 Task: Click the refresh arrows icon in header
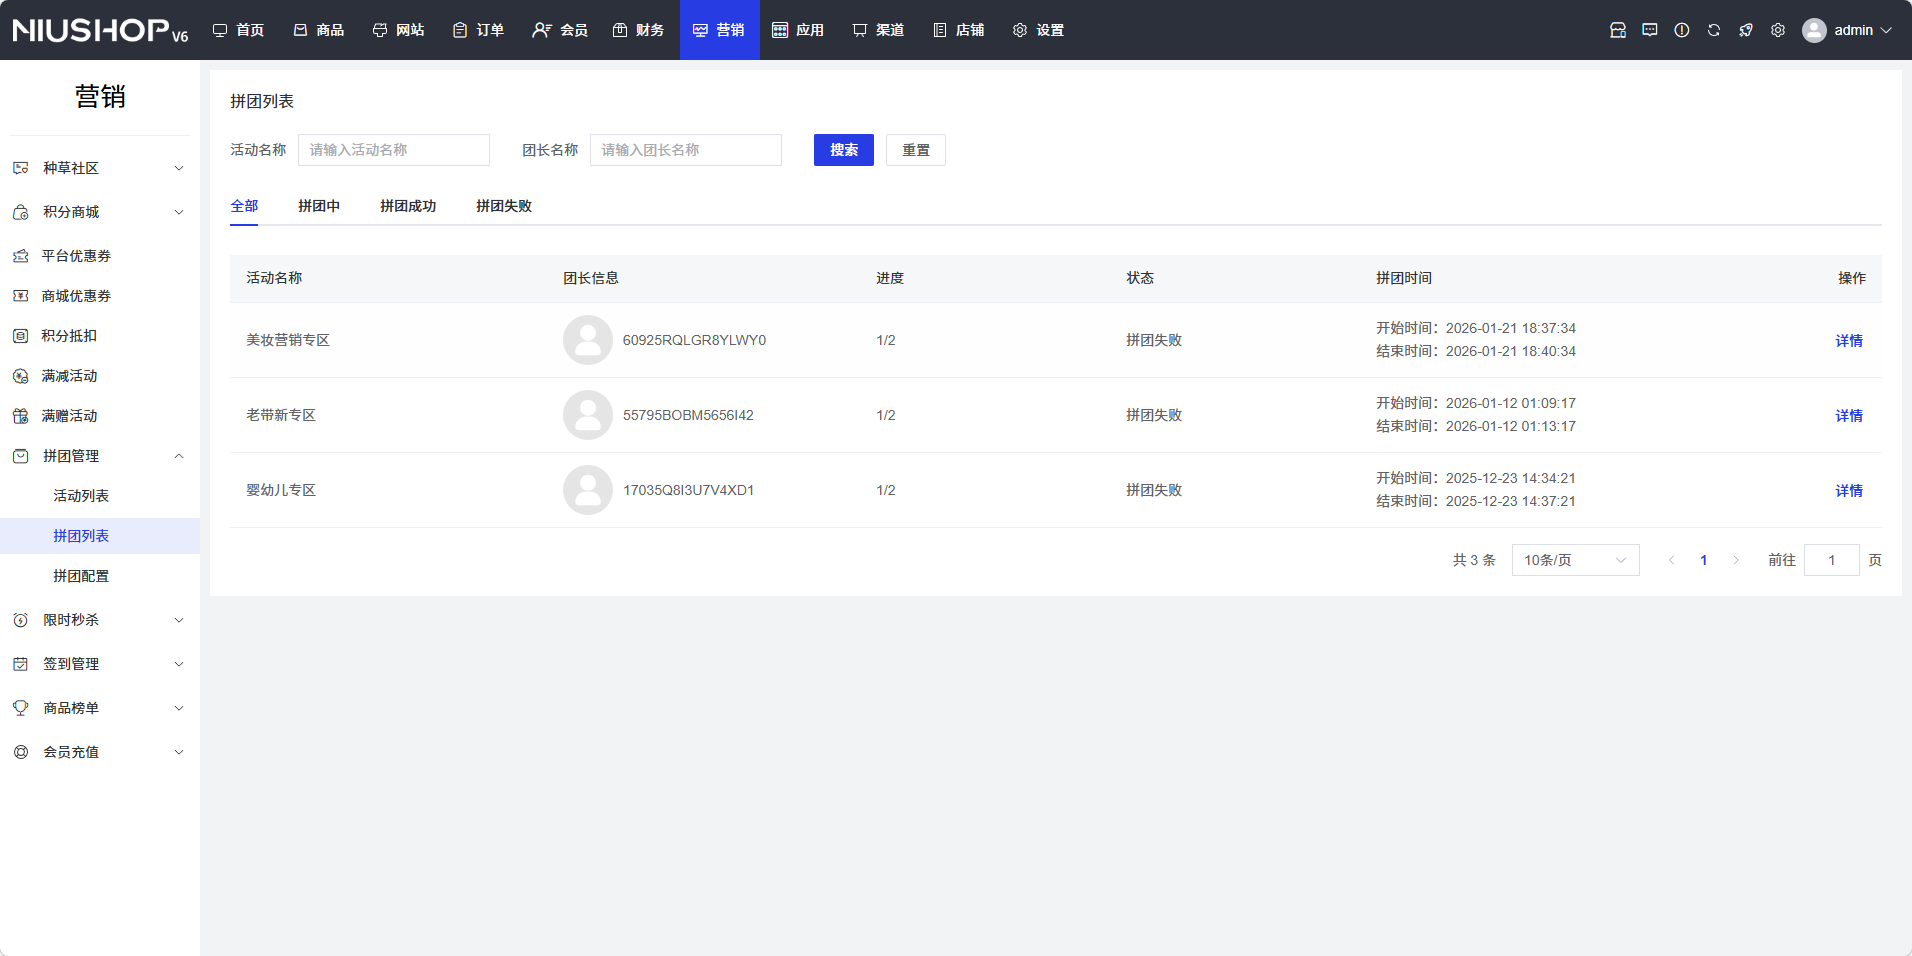click(1713, 30)
